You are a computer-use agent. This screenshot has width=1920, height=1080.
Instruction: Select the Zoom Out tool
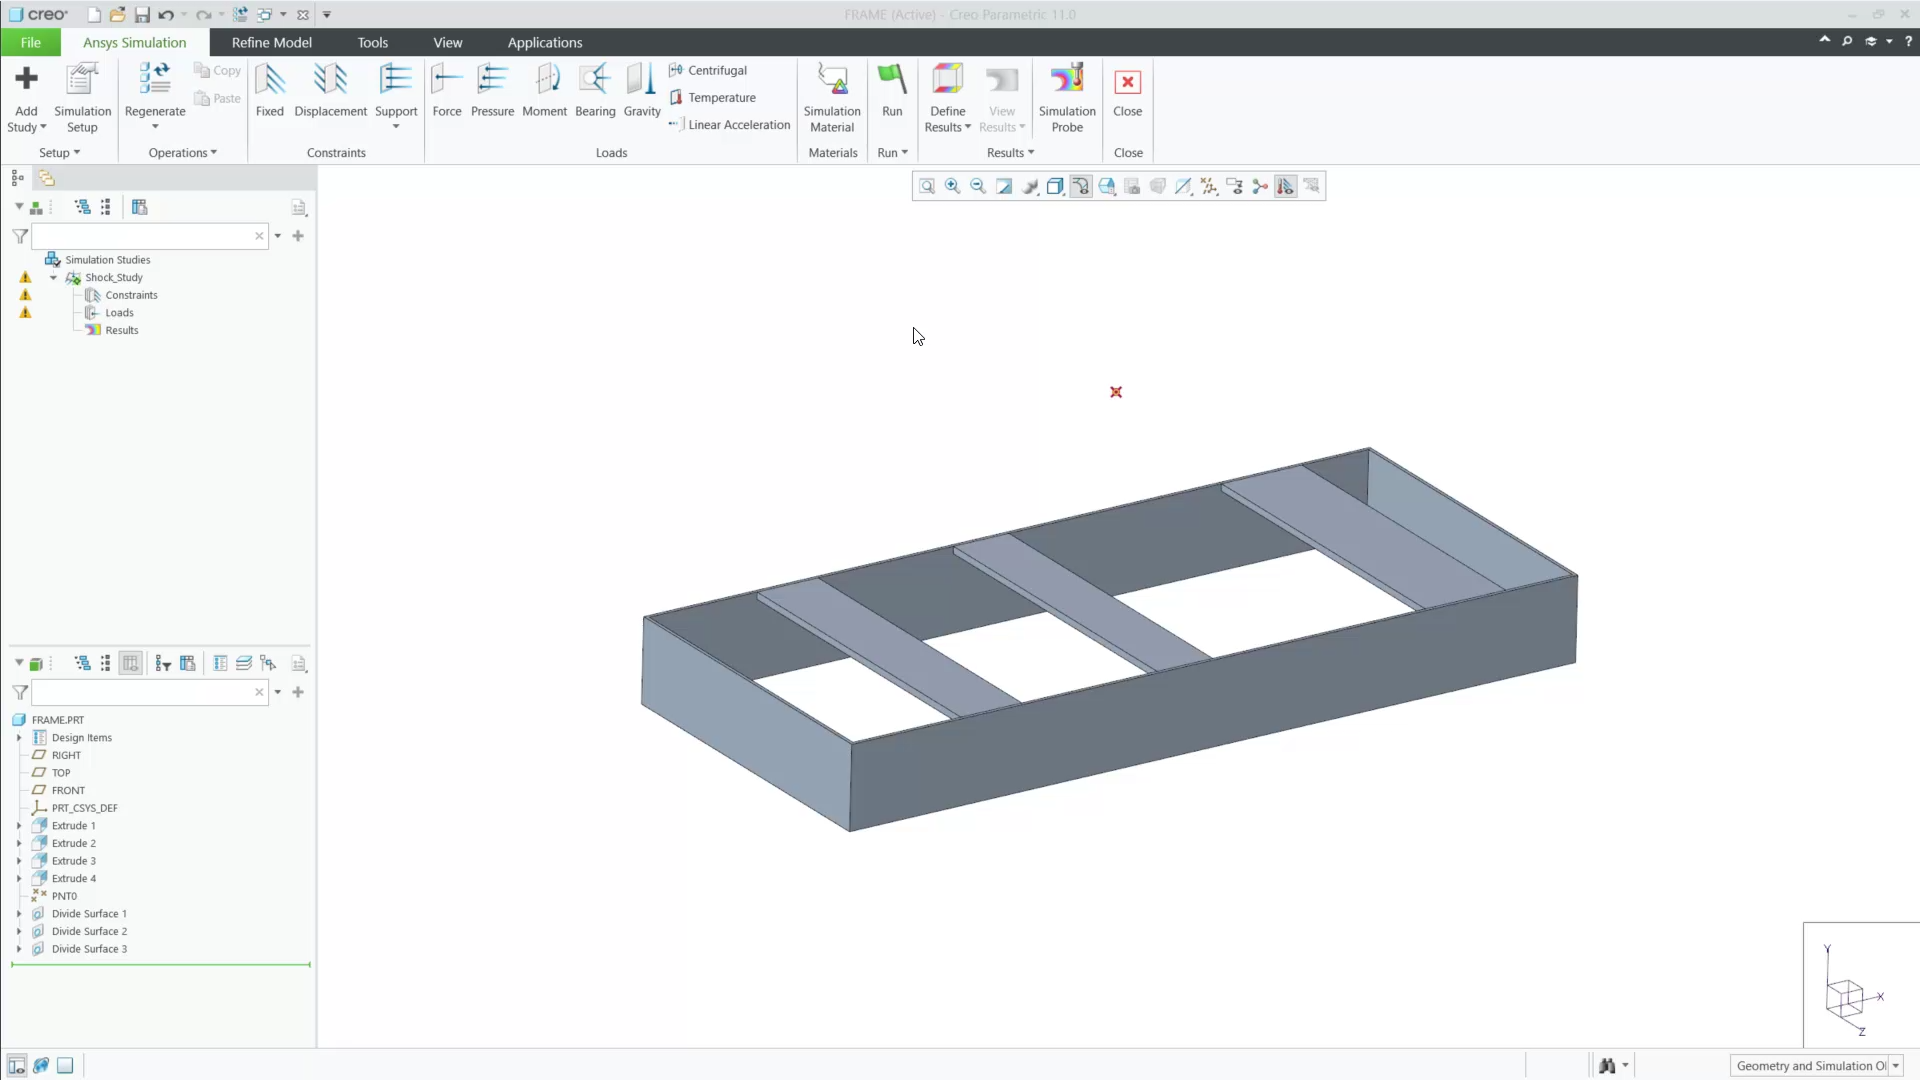pos(977,186)
